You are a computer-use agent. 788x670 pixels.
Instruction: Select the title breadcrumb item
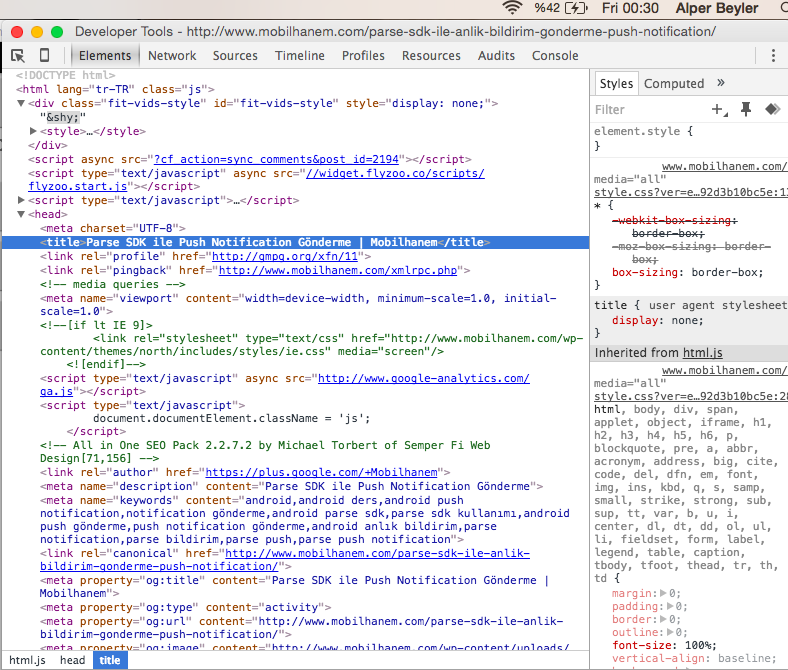(x=110, y=660)
